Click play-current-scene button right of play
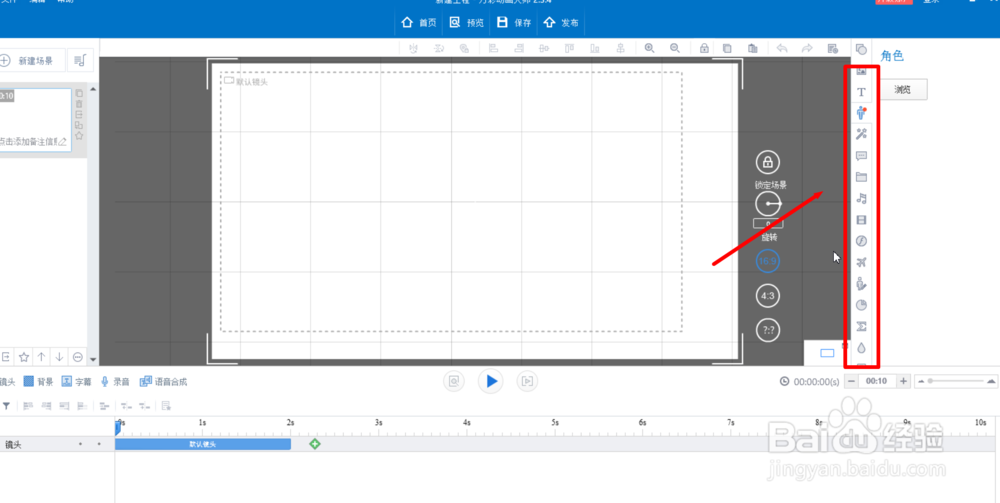 pos(527,381)
